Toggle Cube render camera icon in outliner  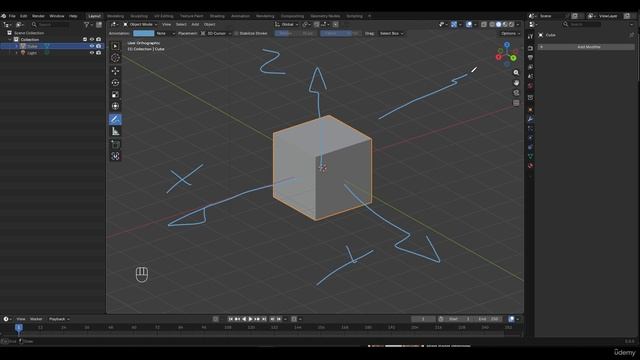coord(98,46)
